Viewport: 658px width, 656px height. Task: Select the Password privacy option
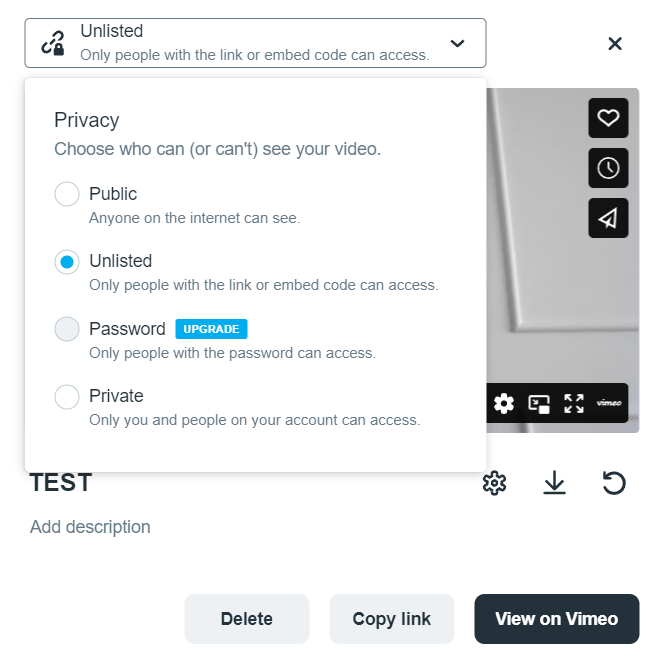[x=67, y=329]
